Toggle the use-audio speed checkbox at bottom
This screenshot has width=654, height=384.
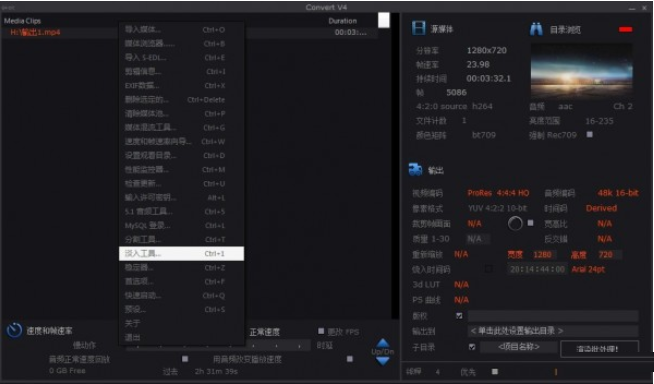[x=350, y=359]
